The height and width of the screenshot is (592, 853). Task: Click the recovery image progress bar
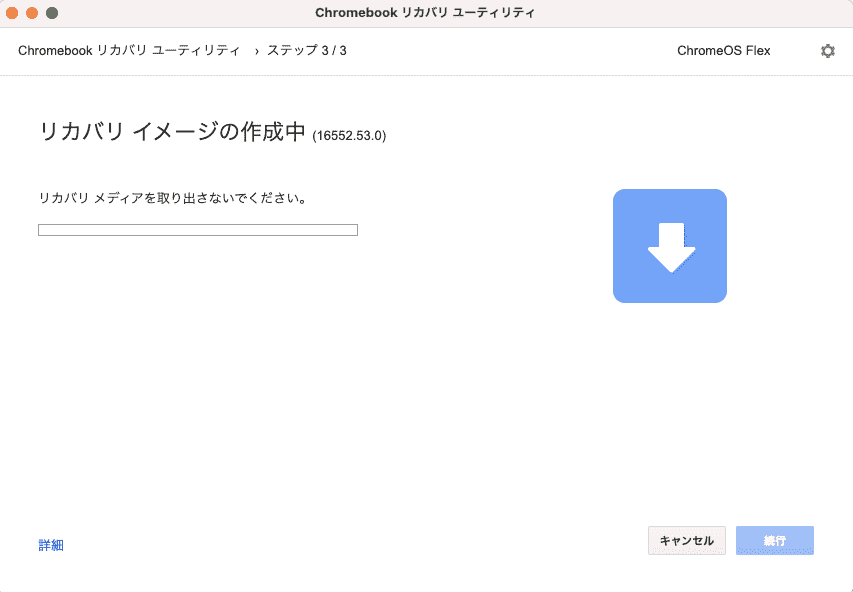(198, 230)
